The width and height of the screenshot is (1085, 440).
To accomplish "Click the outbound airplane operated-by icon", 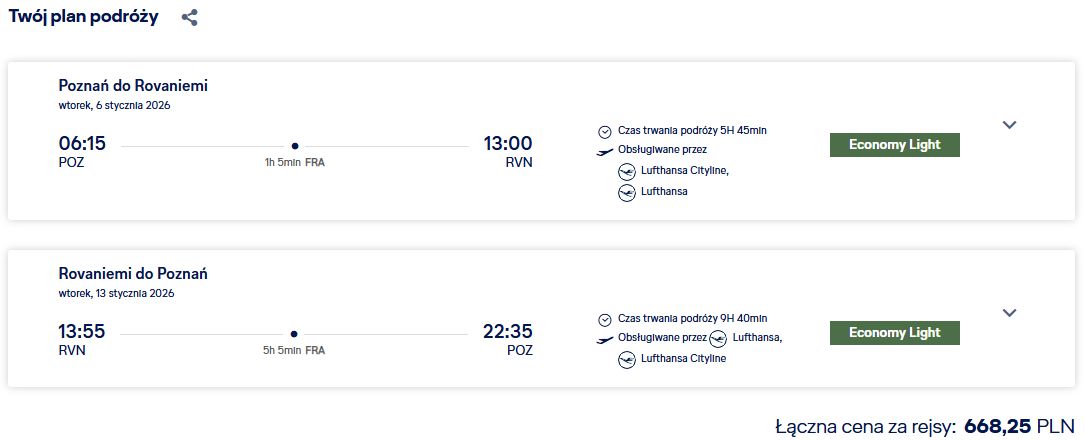I will (605, 151).
